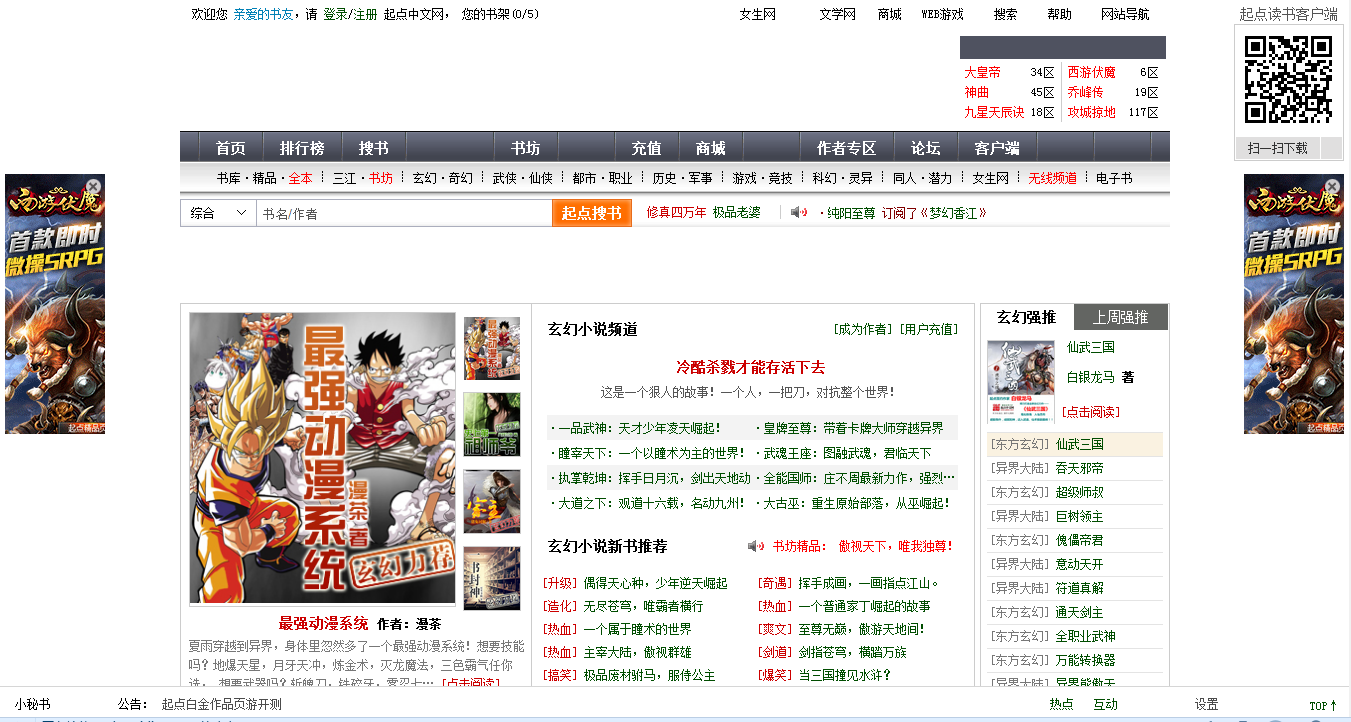Select the first One Piece small cover thumbnail
Viewport: 1351px width, 722px height.
click(492, 348)
